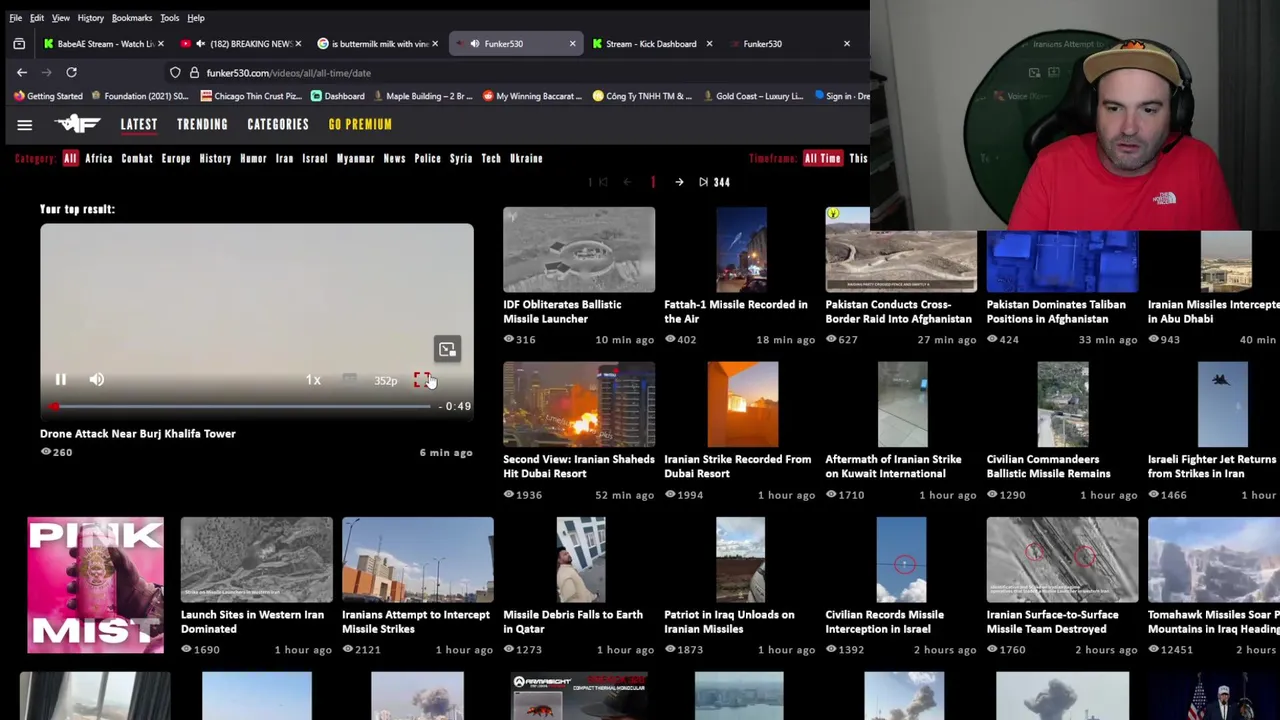Select the All category filter
The width and height of the screenshot is (1280, 720).
pyautogui.click(x=70, y=158)
